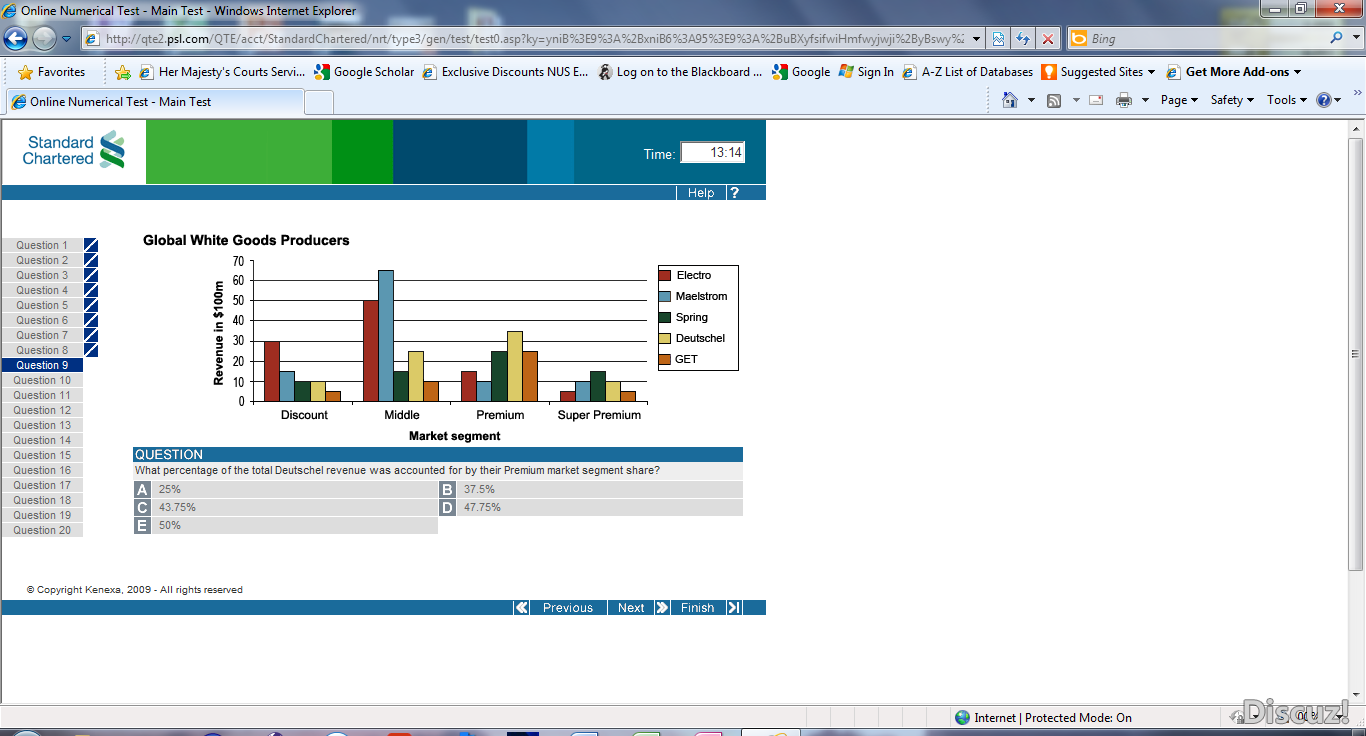Select answer option D 47.75%

591,508
